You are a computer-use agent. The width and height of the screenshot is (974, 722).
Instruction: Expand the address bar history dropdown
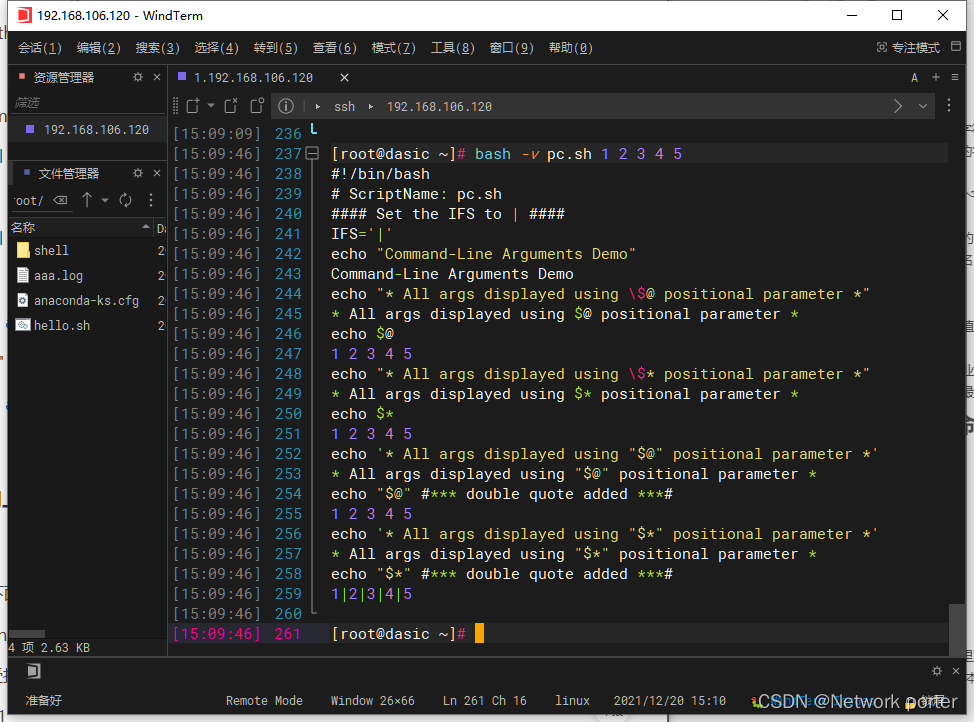[x=923, y=106]
